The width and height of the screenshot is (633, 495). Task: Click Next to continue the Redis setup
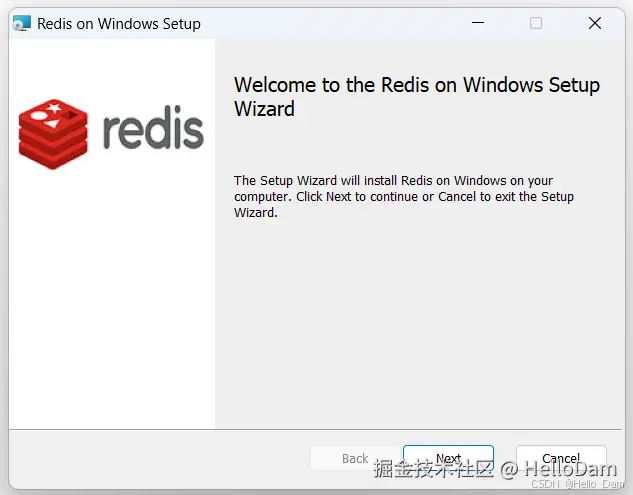tap(448, 458)
